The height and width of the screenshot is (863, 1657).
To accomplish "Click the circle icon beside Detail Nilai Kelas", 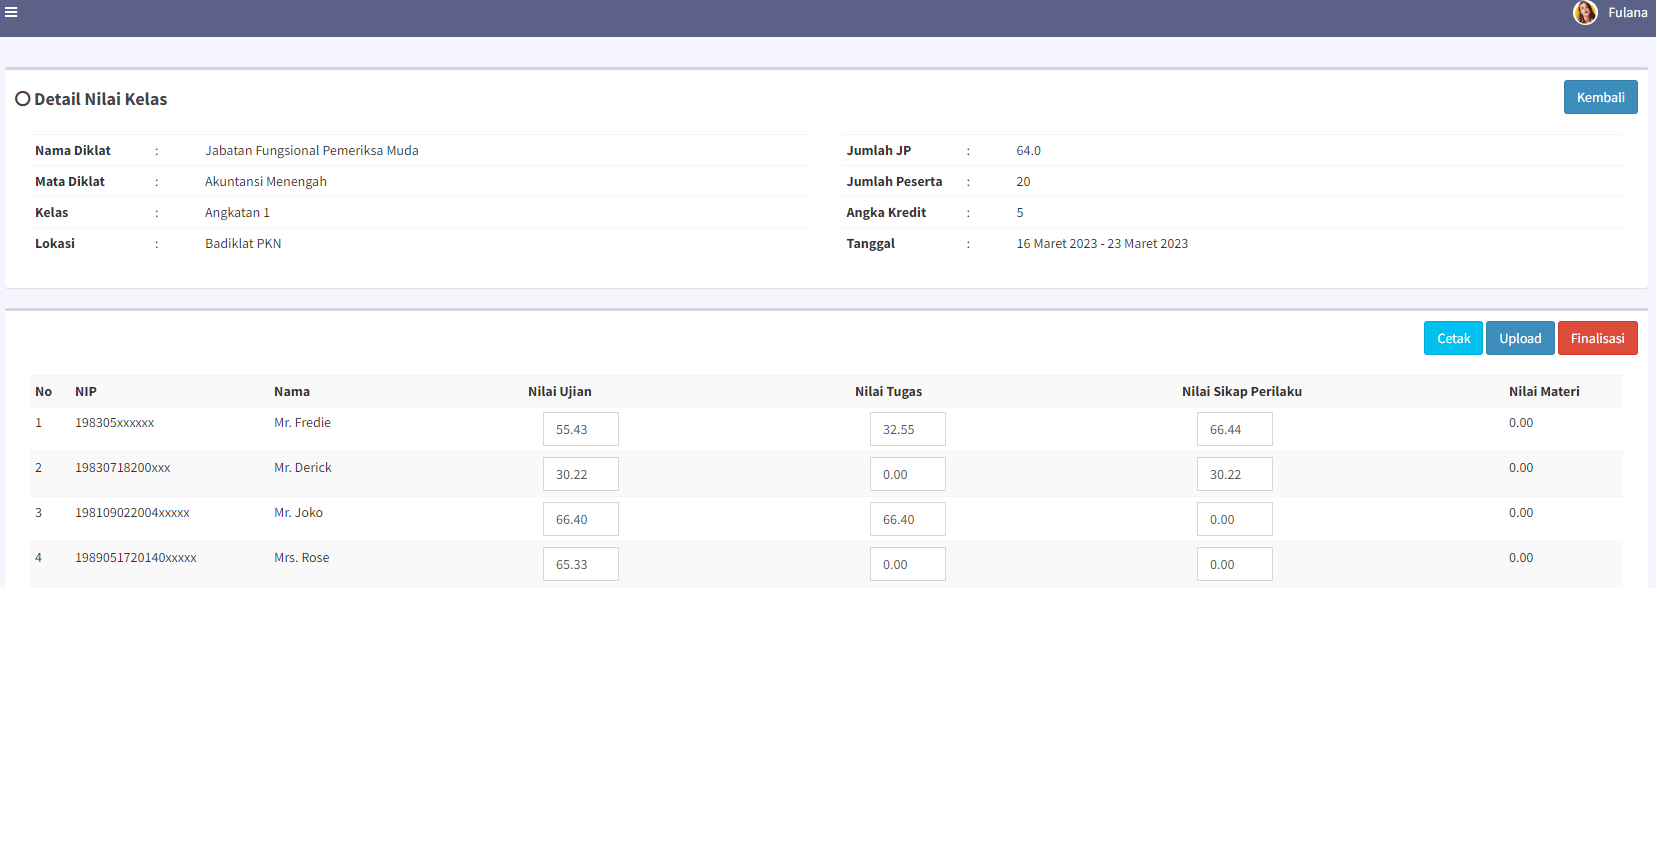I will click(22, 99).
